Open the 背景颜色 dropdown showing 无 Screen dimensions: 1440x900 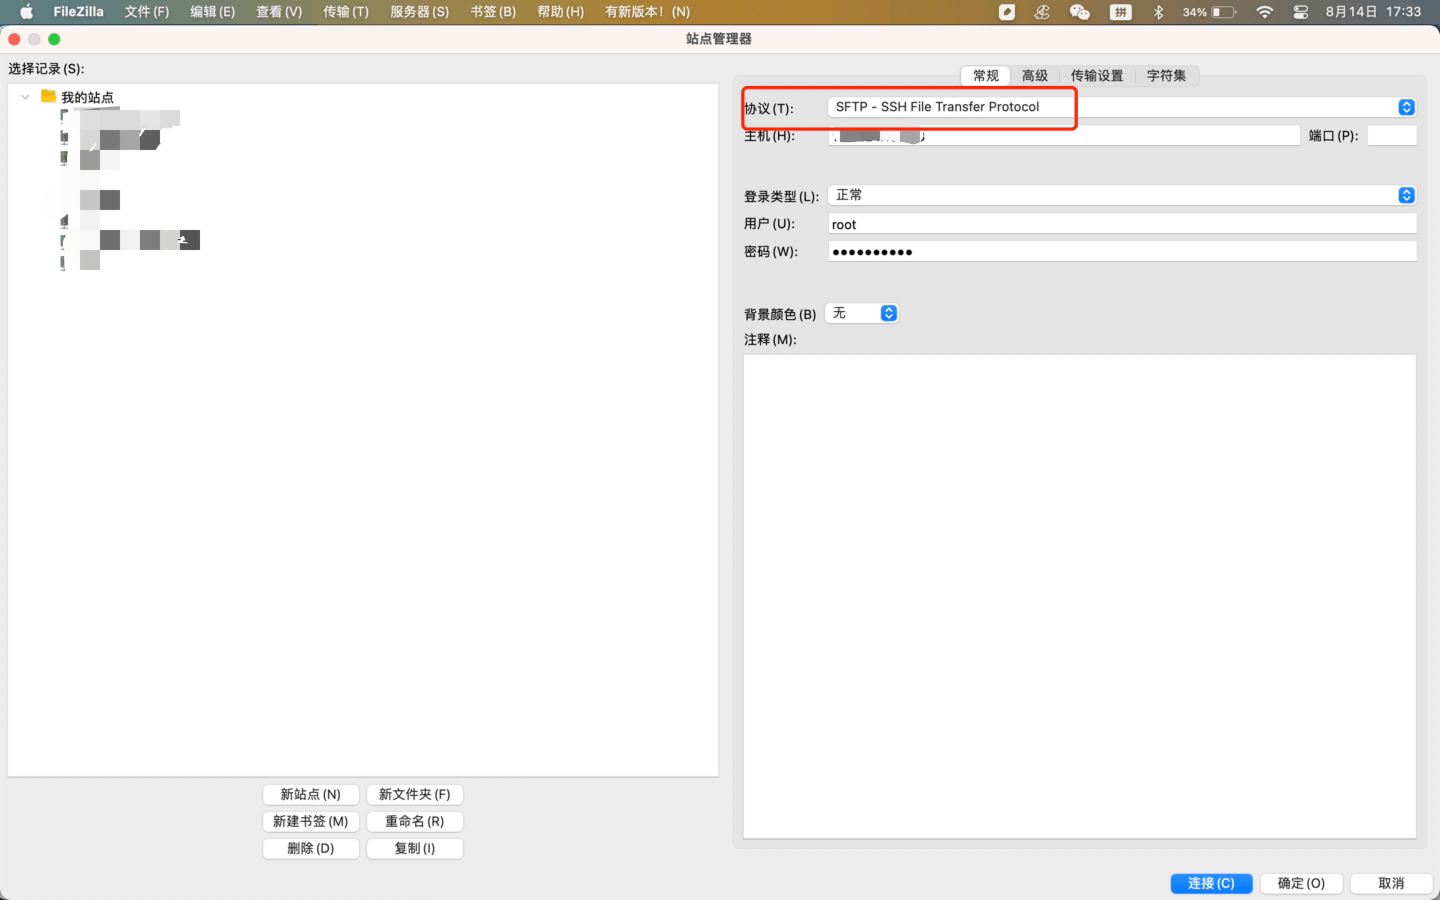coord(862,313)
